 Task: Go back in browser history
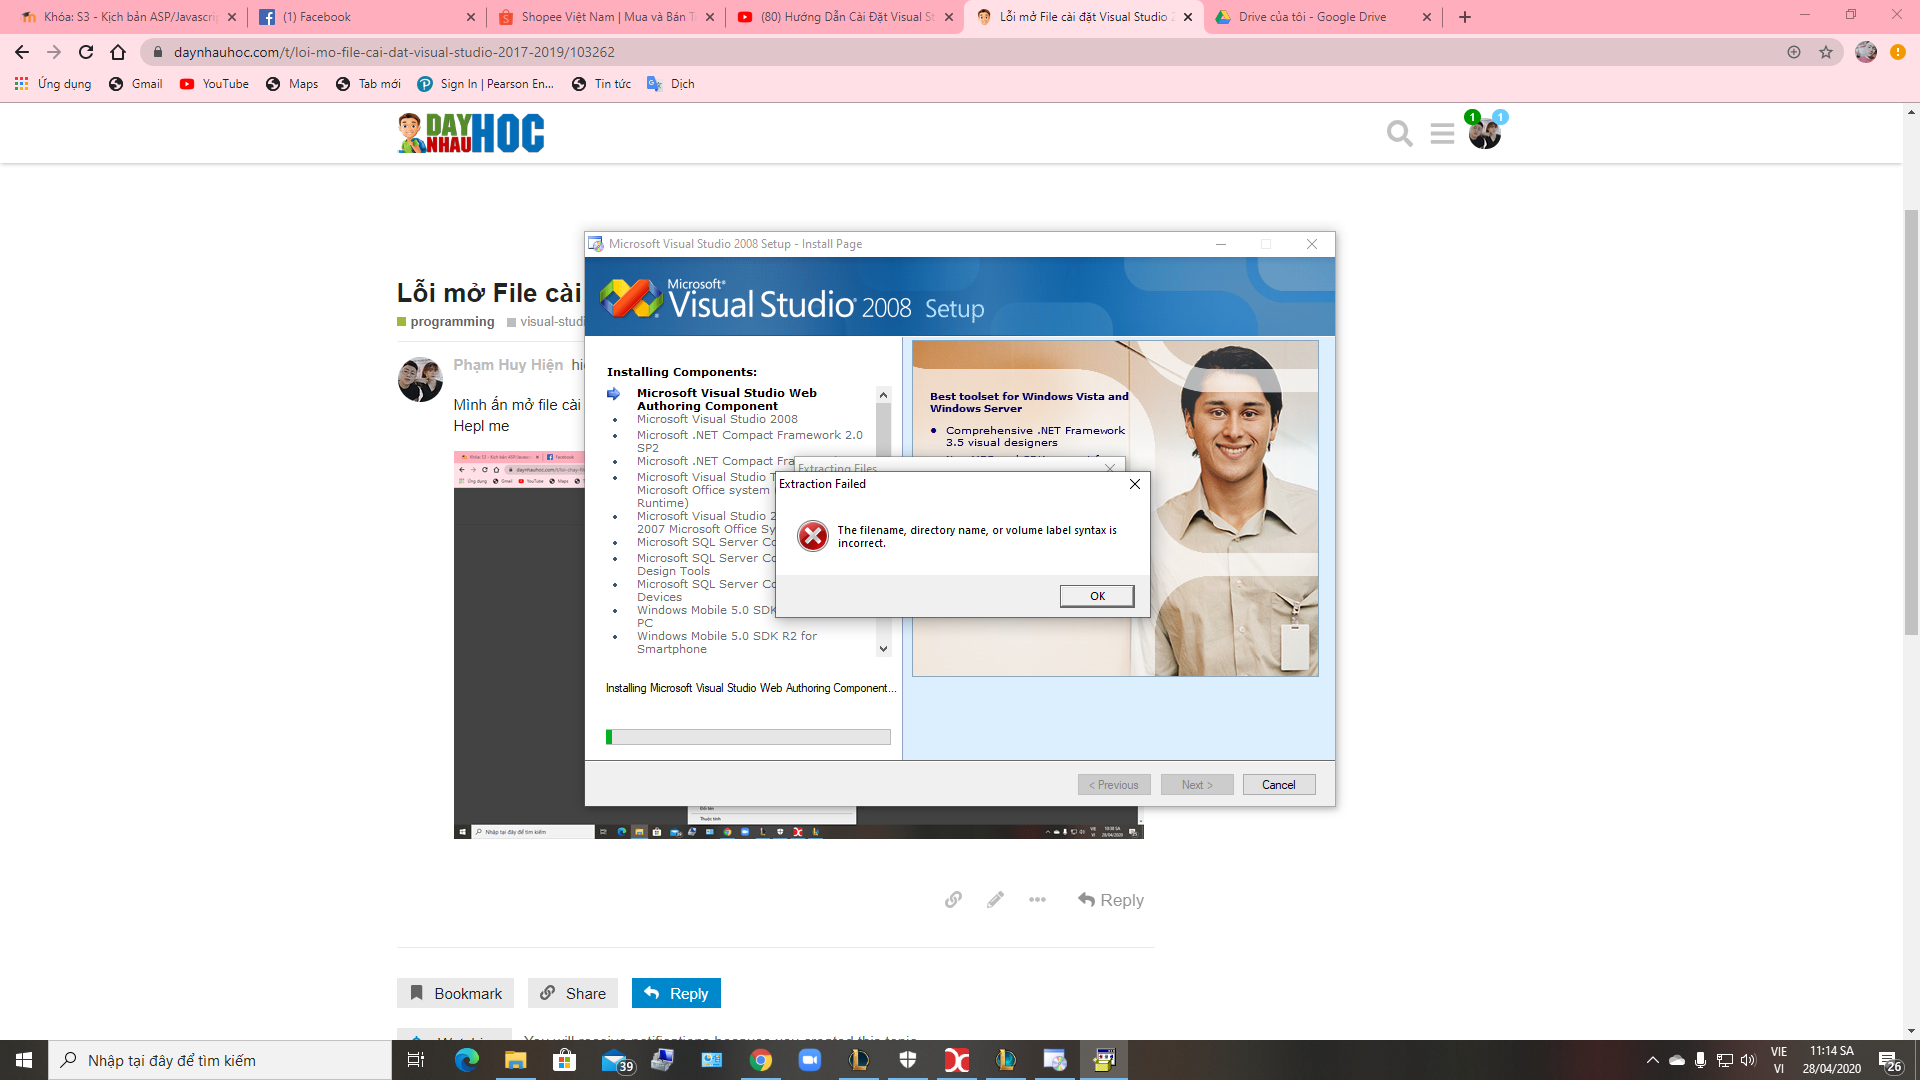[22, 52]
